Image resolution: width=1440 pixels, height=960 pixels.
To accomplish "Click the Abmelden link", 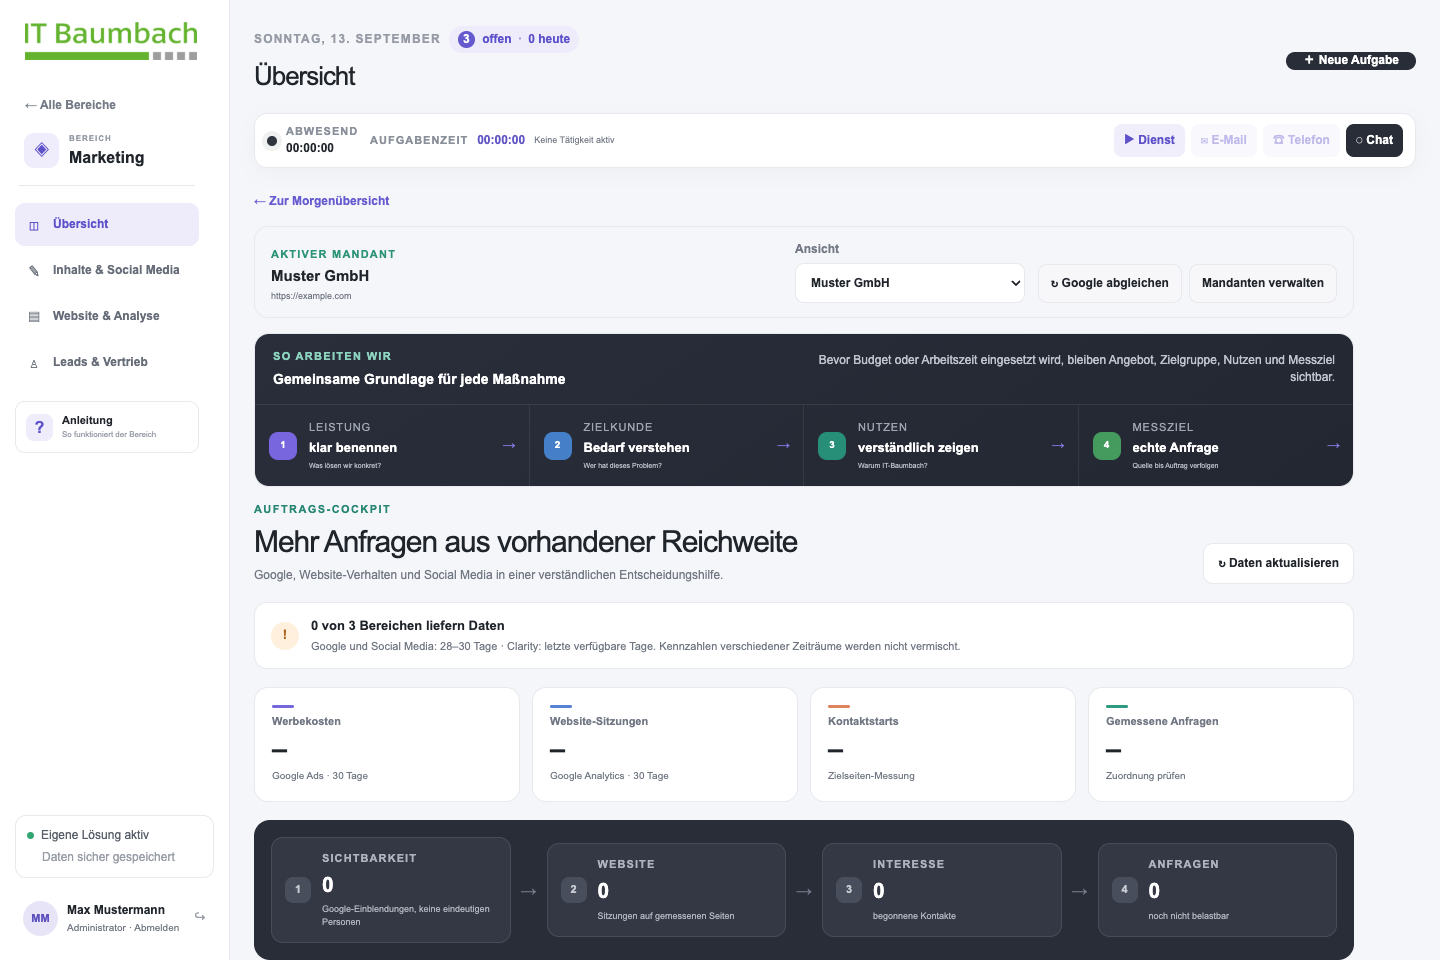I will (157, 928).
